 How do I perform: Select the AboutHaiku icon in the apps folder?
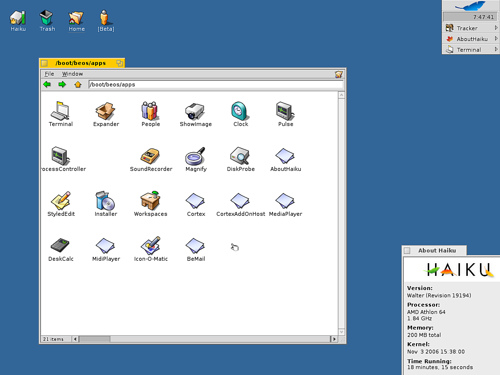(285, 156)
